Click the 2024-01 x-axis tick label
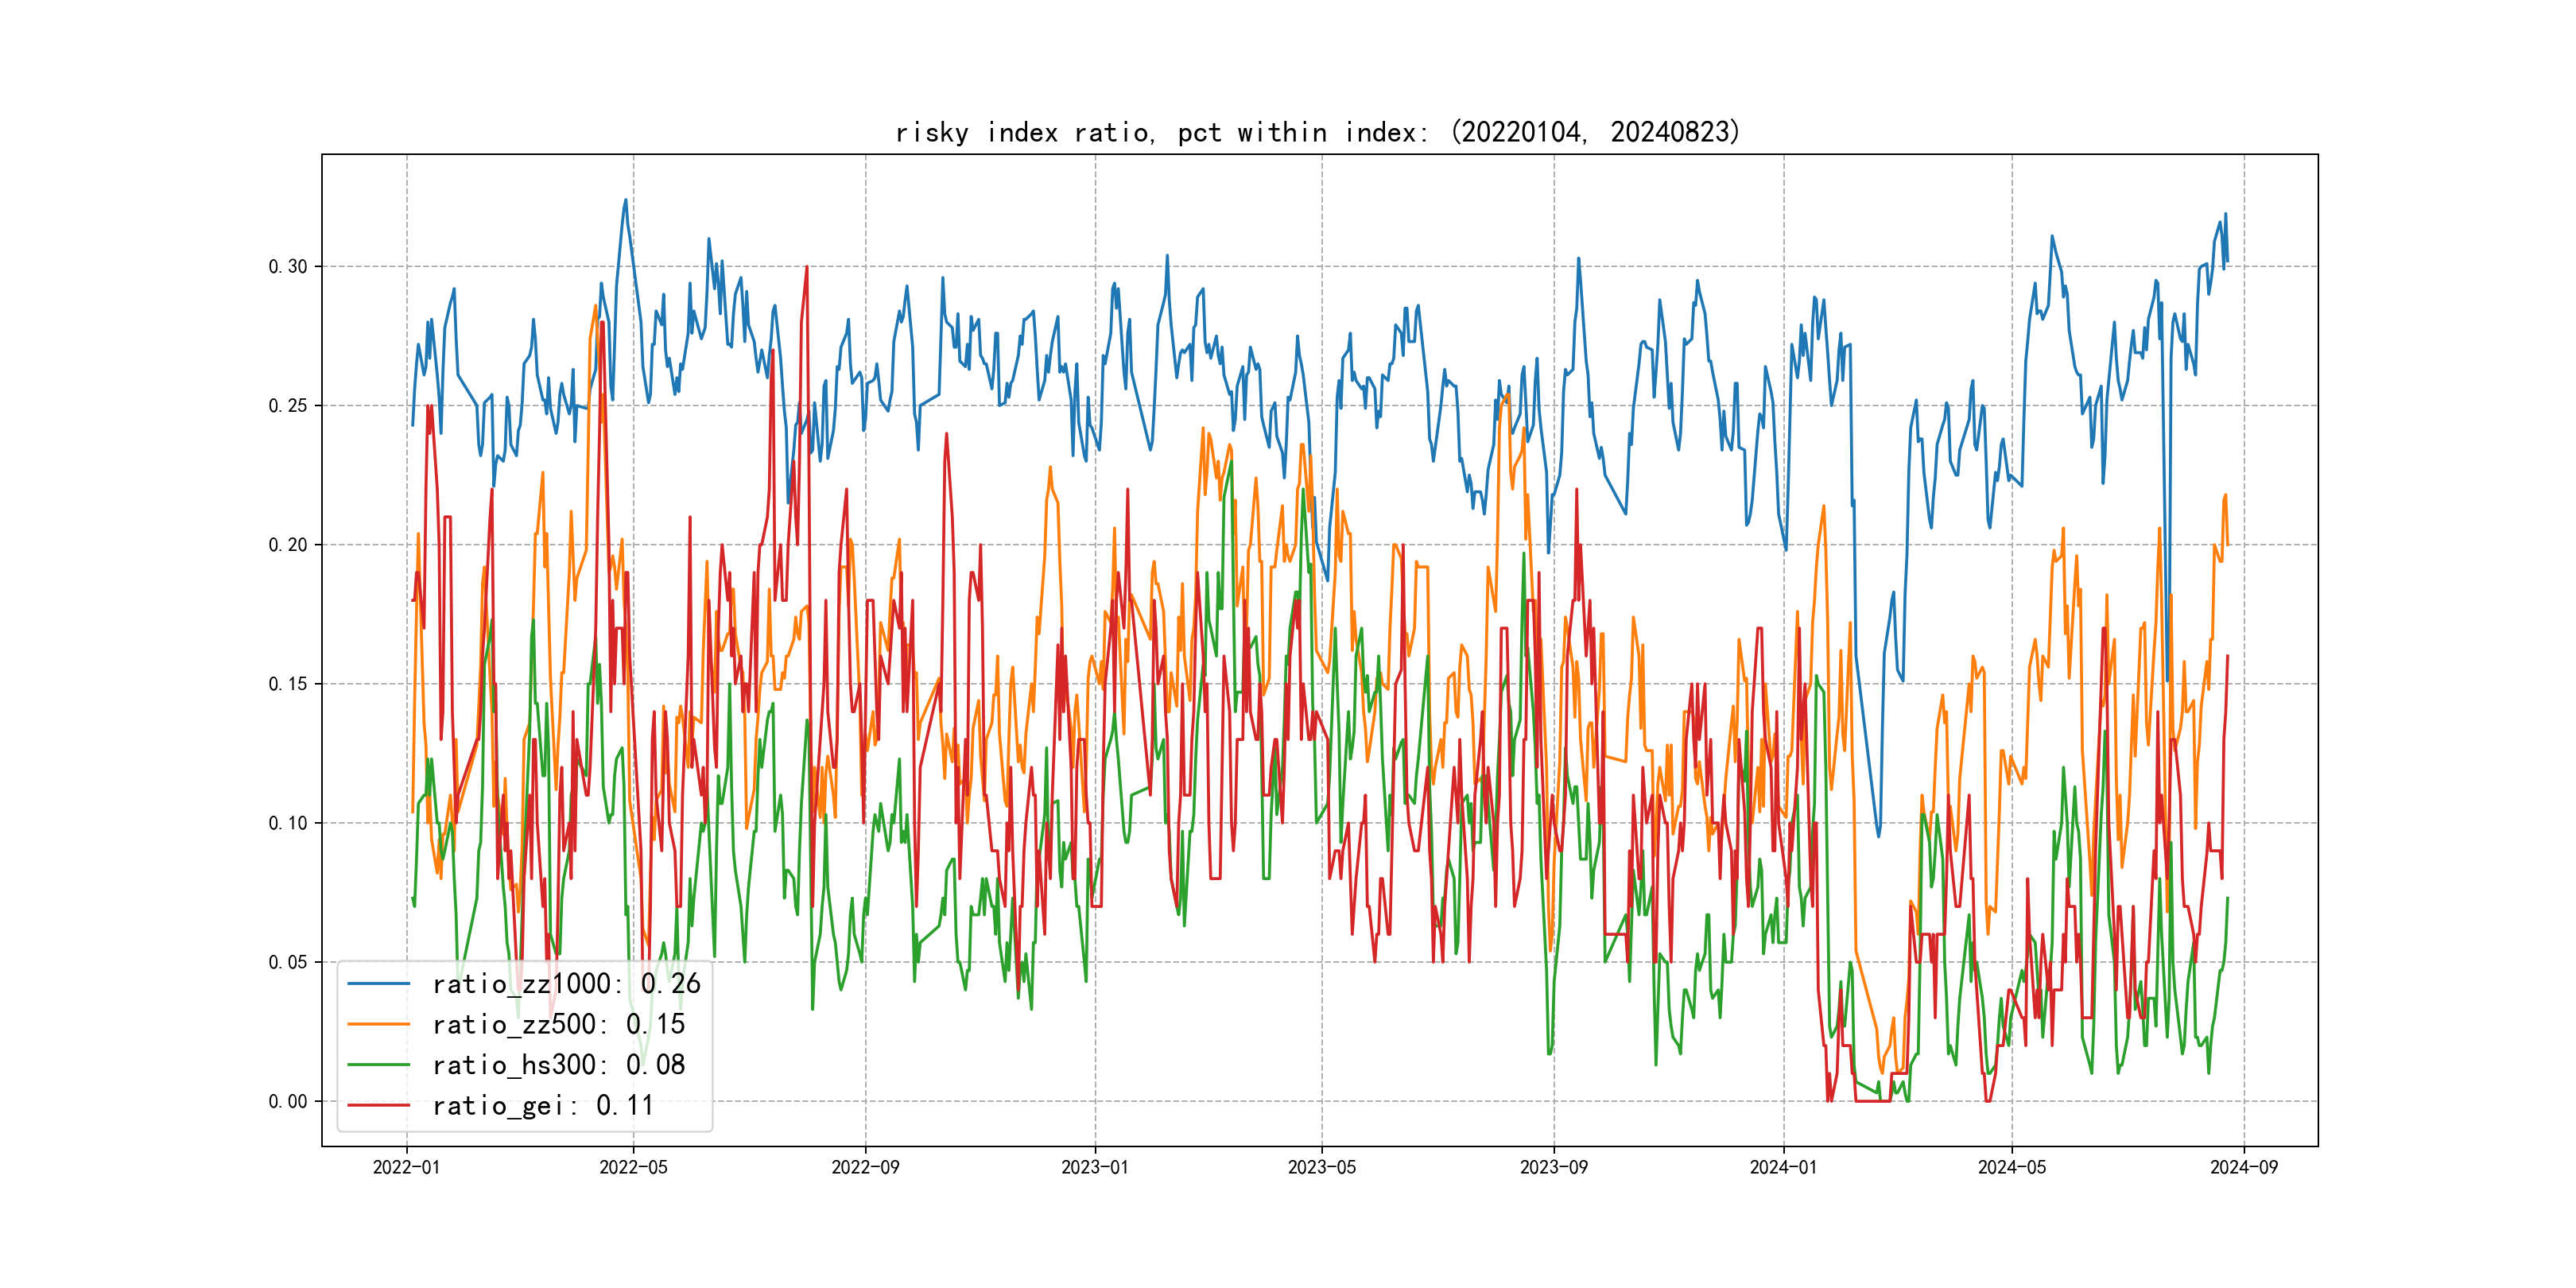Image resolution: width=2576 pixels, height=1288 pixels. pyautogui.click(x=1783, y=1168)
